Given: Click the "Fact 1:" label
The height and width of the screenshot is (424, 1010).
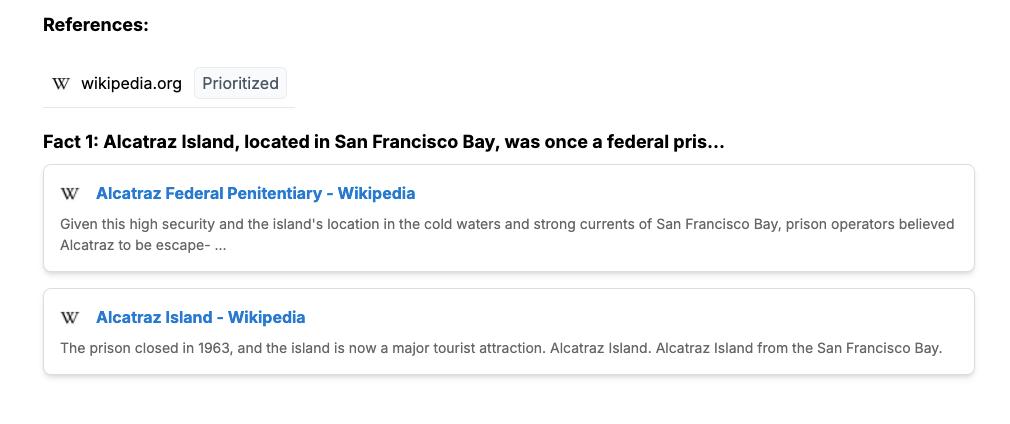Looking at the screenshot, I should tap(71, 142).
